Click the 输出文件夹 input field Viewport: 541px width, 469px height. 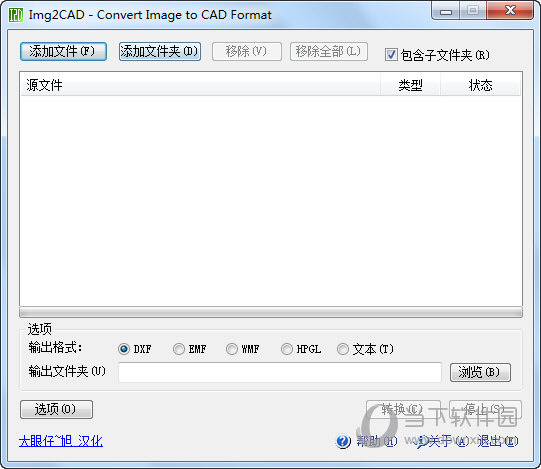point(280,372)
